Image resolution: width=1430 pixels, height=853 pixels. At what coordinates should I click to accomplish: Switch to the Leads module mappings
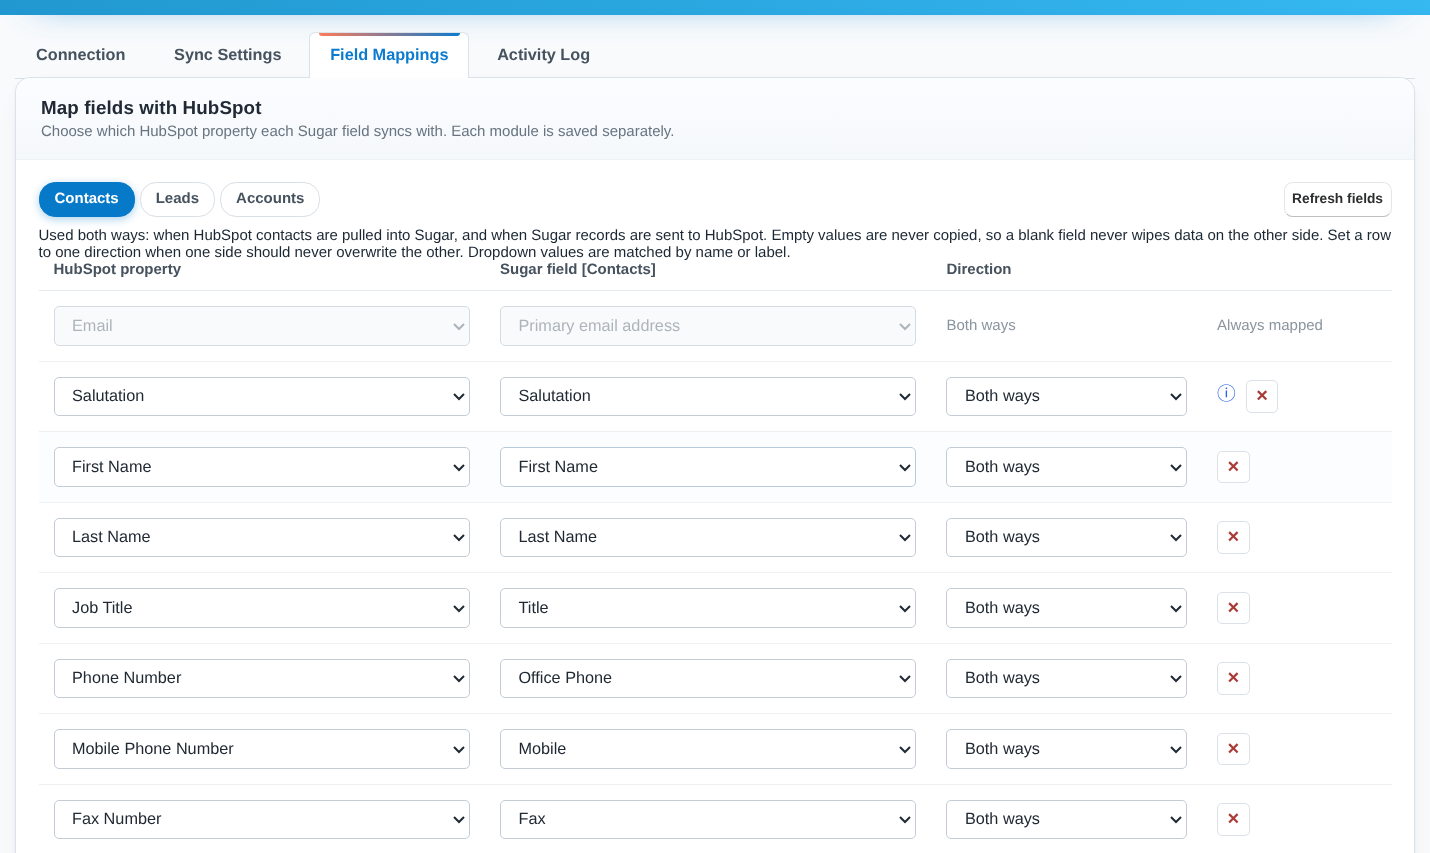[x=177, y=199]
